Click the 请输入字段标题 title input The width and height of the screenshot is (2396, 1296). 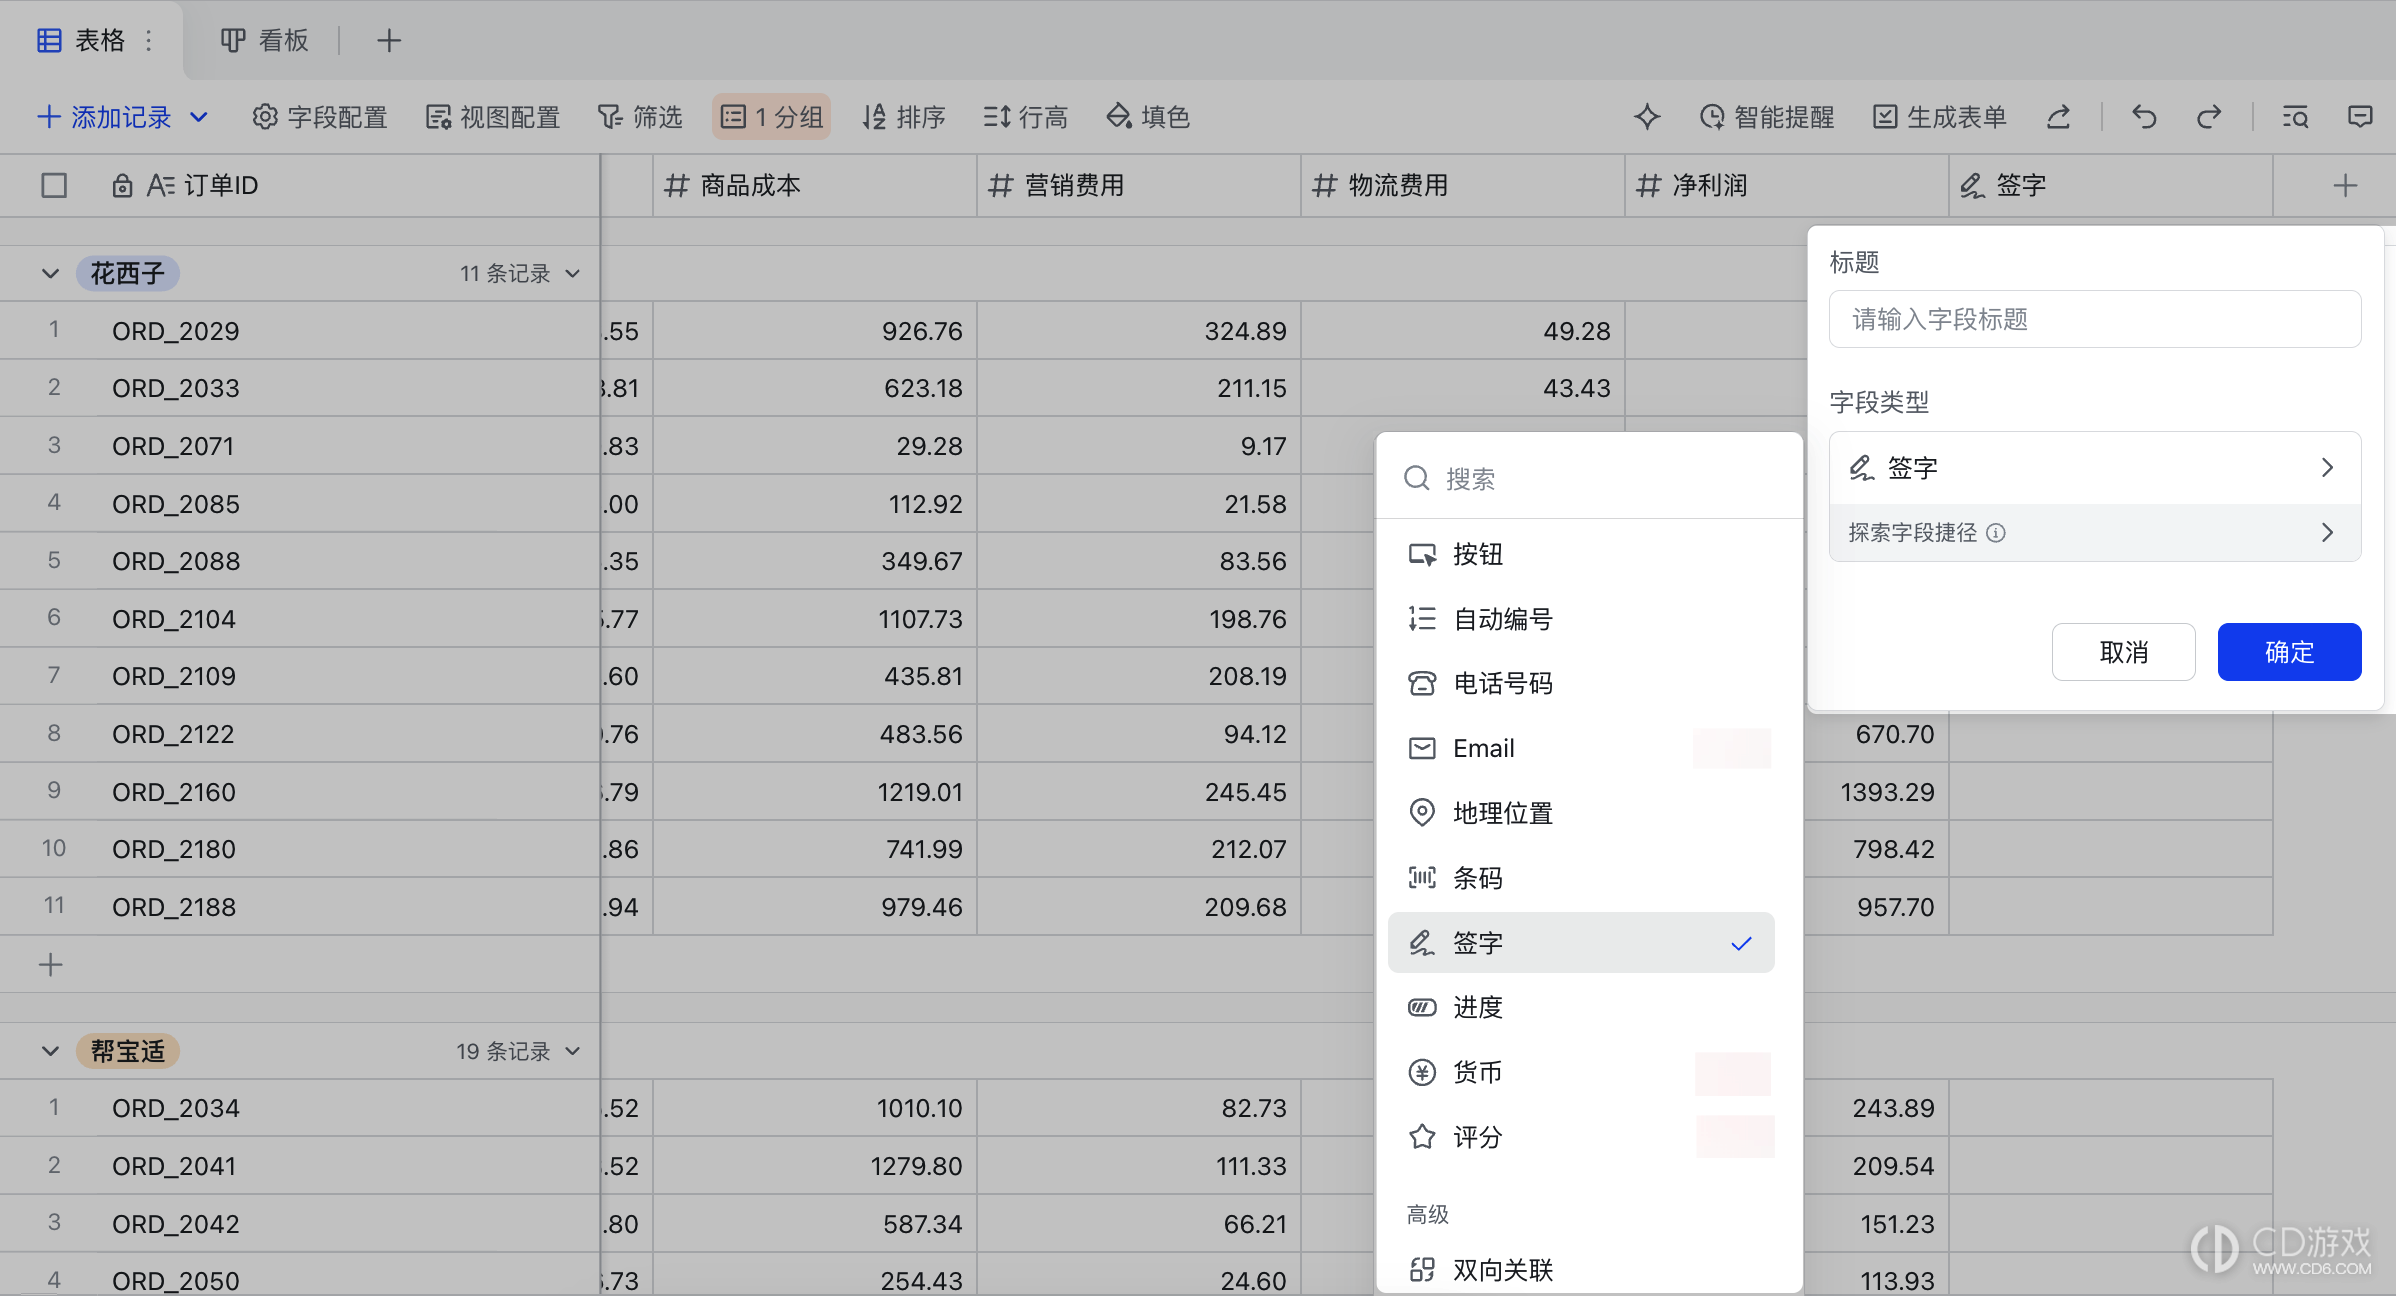(2095, 319)
